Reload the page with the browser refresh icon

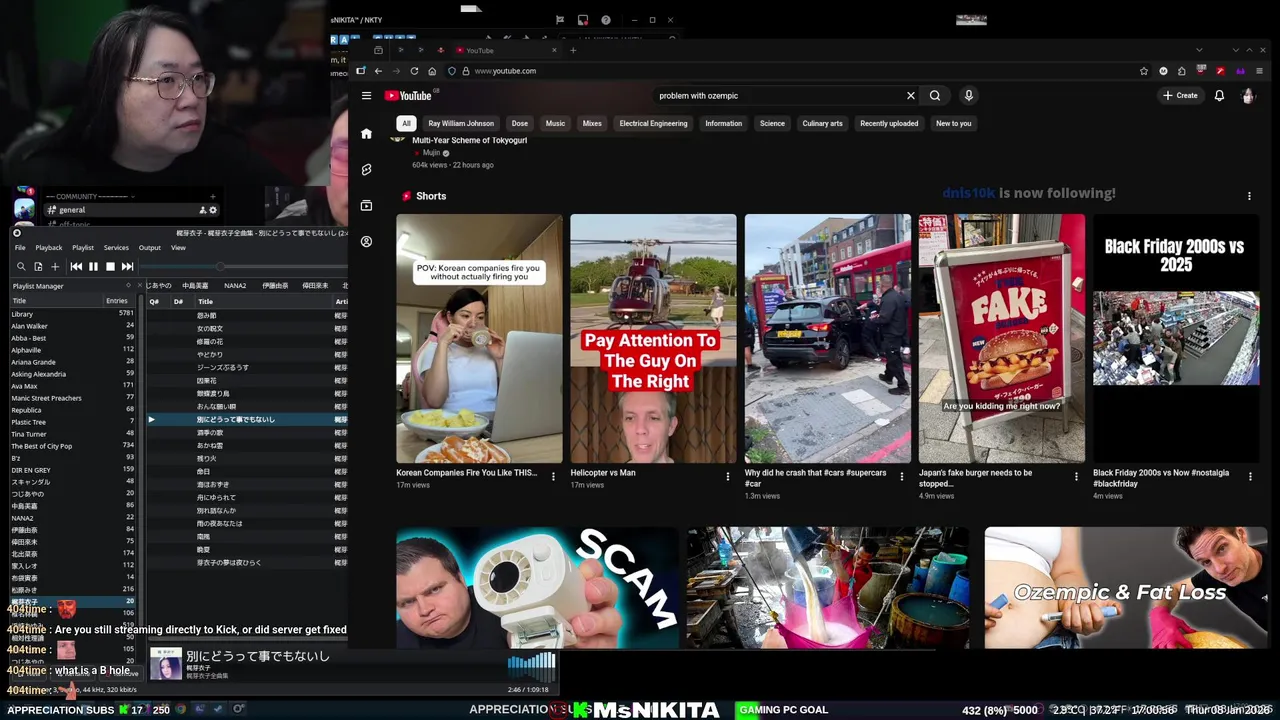pos(414,71)
